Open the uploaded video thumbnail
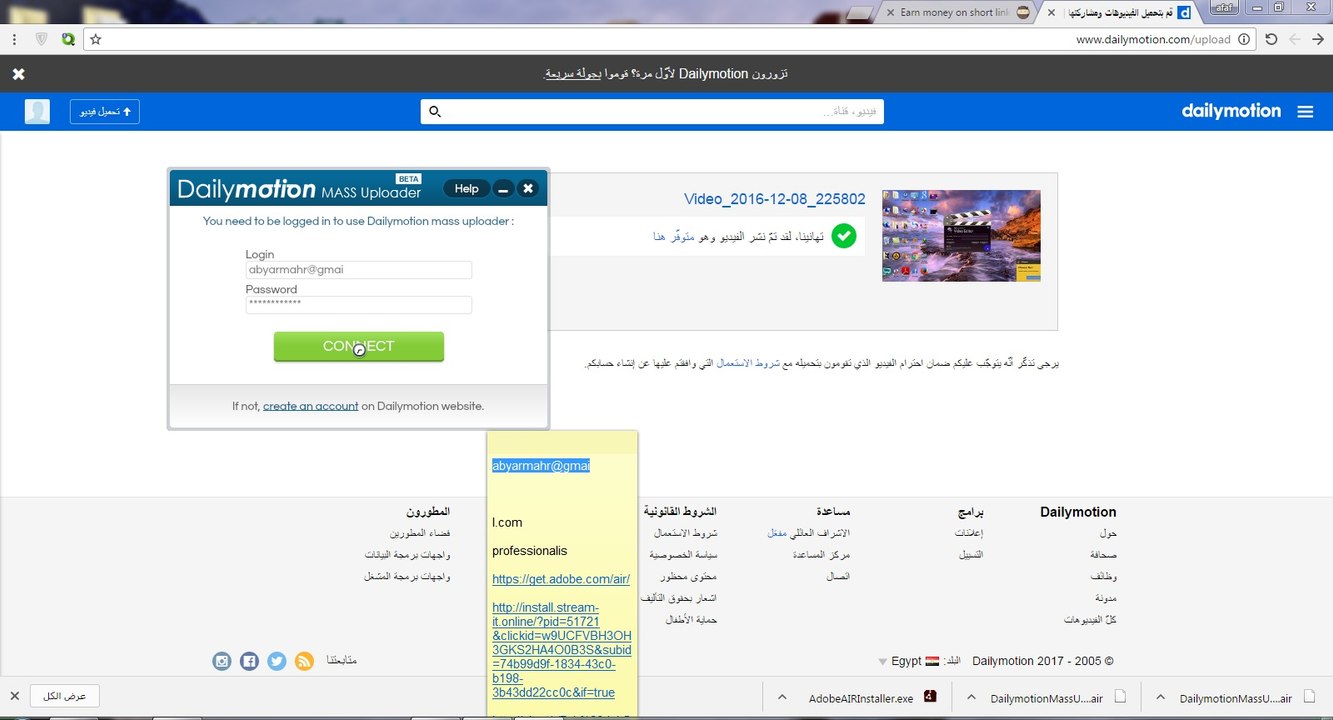 pos(961,236)
